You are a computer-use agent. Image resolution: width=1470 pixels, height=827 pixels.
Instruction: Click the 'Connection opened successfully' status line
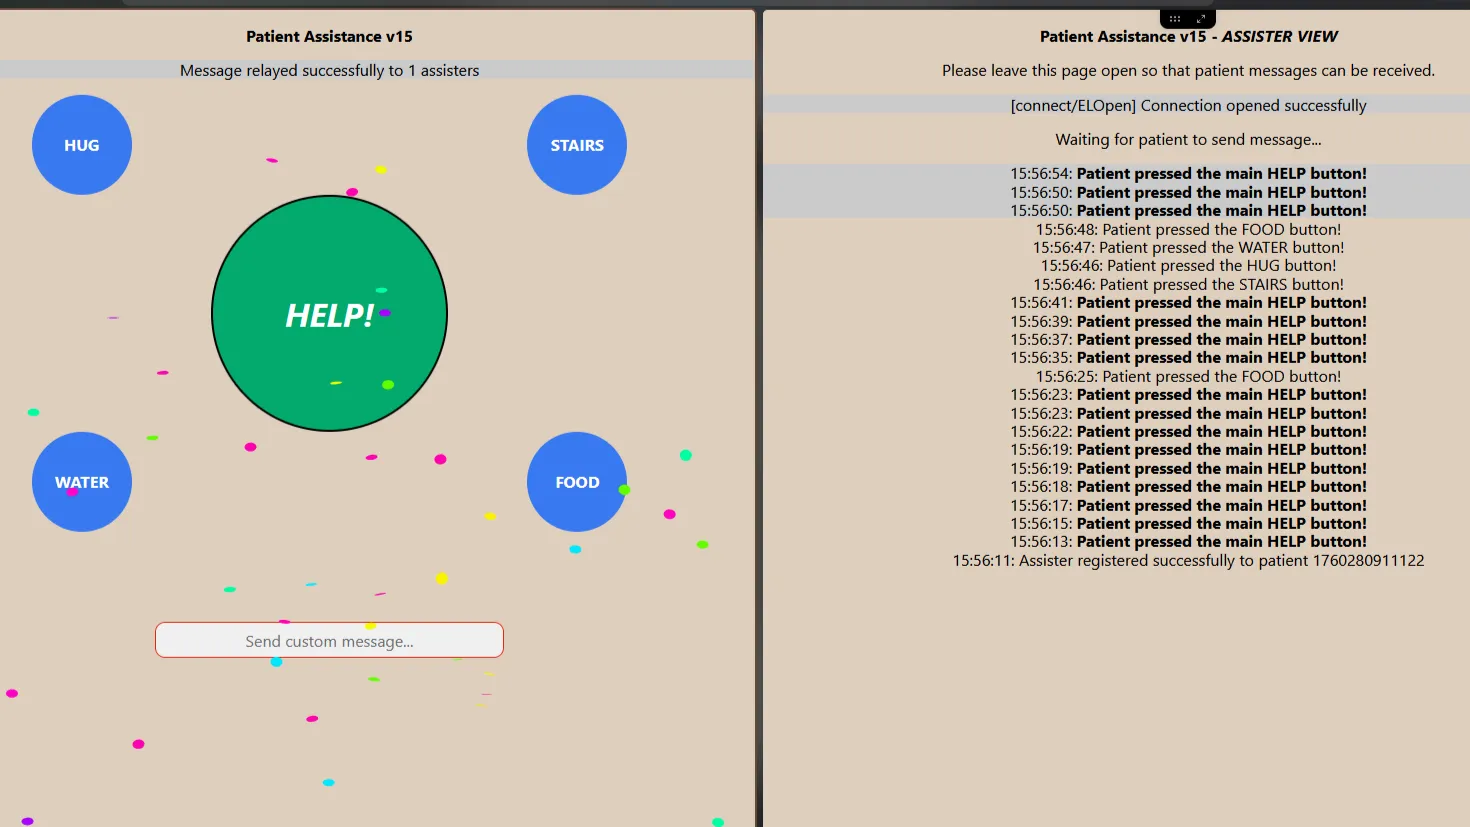1188,105
